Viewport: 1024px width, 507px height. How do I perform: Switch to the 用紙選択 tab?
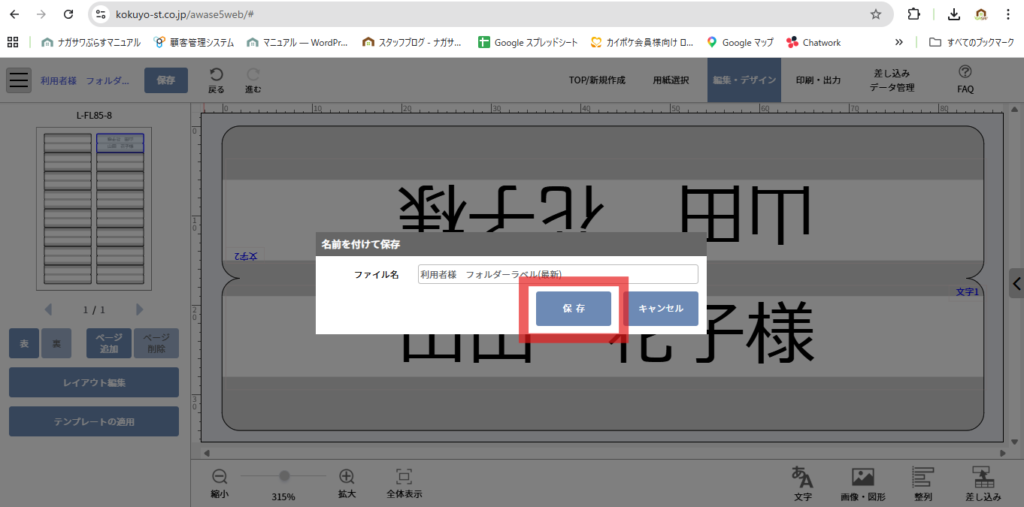point(669,80)
